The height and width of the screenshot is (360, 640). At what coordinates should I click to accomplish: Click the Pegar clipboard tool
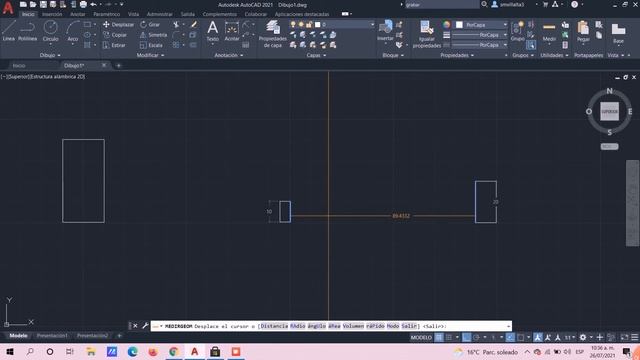[583, 31]
